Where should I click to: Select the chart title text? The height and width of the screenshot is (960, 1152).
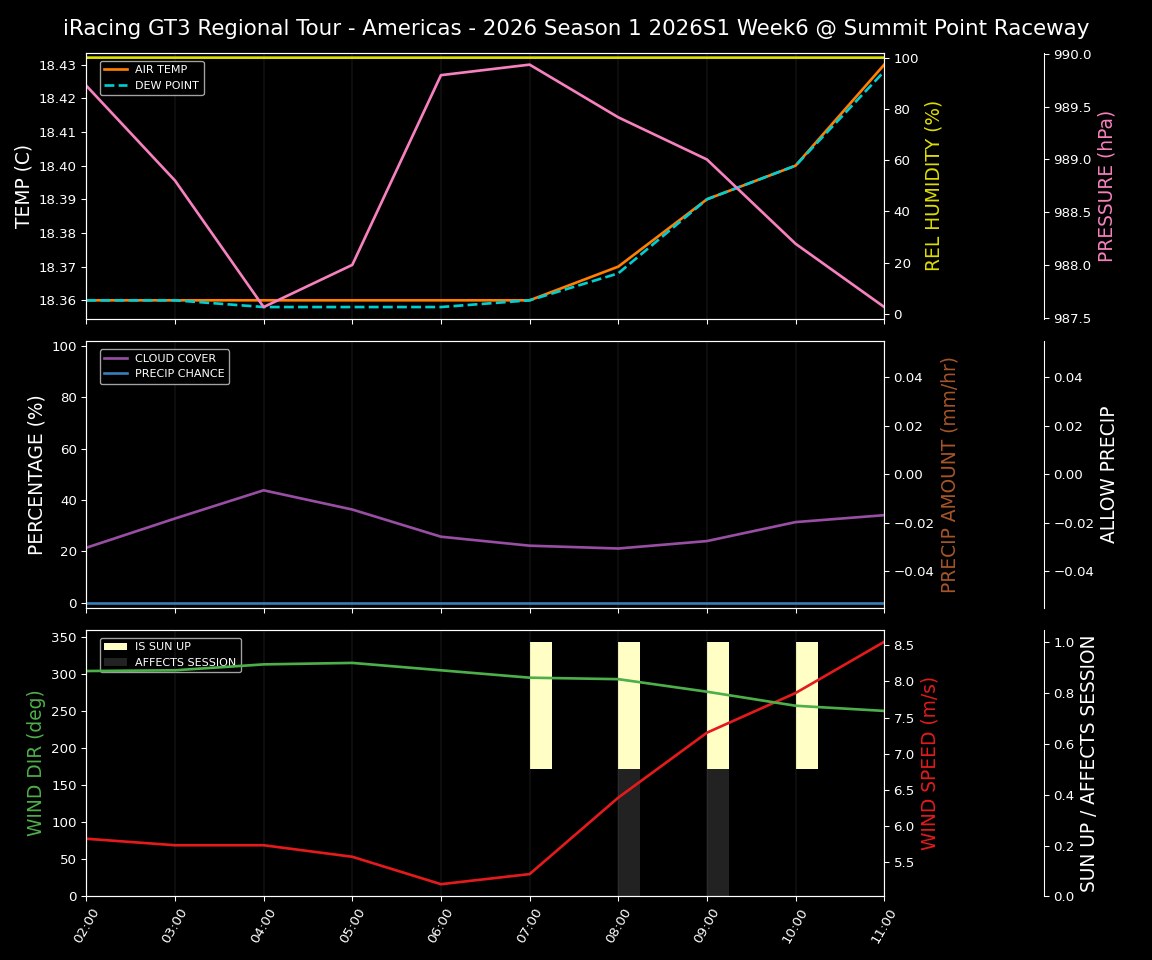point(575,28)
